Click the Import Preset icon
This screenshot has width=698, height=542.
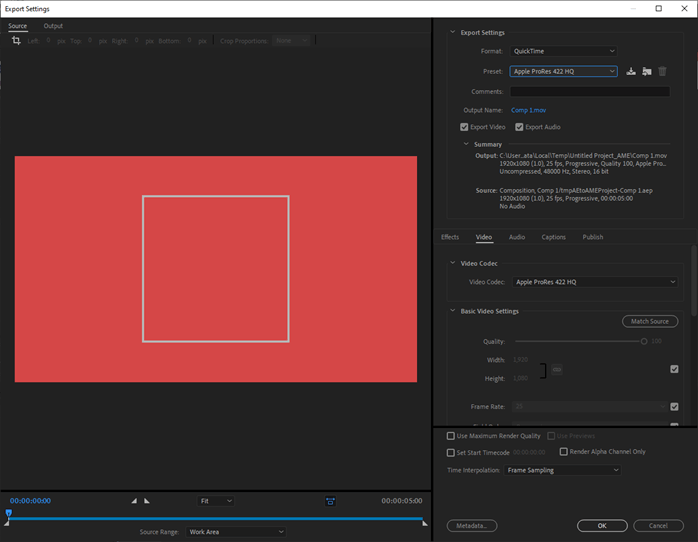(x=647, y=71)
